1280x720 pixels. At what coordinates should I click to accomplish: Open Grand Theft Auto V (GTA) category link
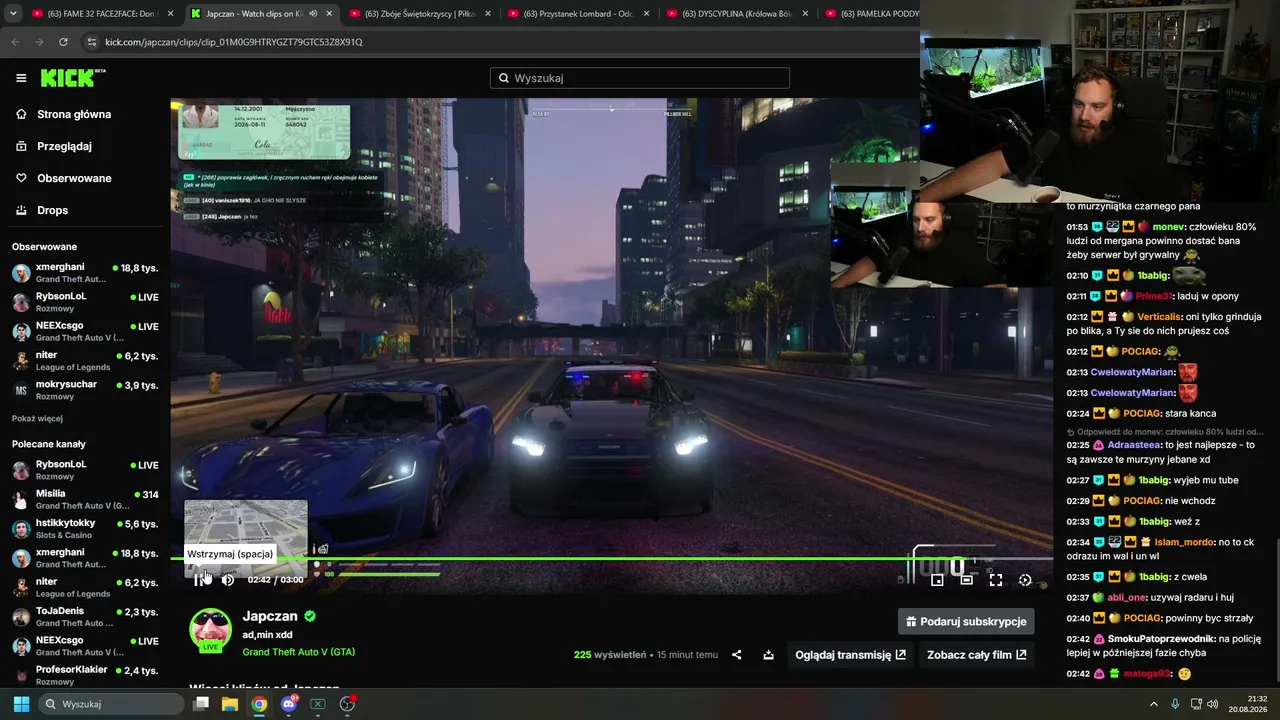(x=298, y=652)
